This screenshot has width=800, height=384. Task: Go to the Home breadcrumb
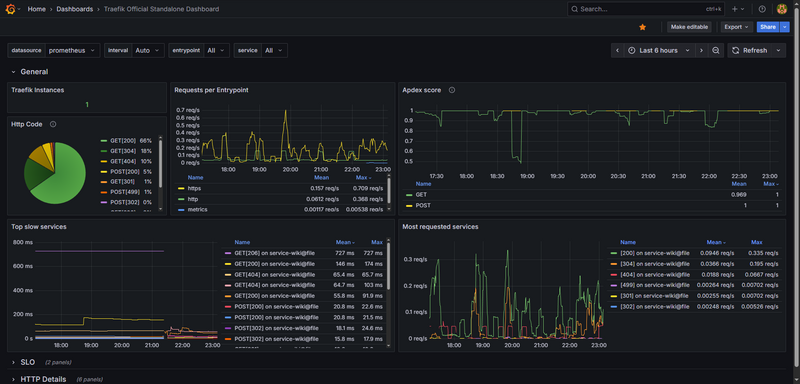[x=36, y=9]
